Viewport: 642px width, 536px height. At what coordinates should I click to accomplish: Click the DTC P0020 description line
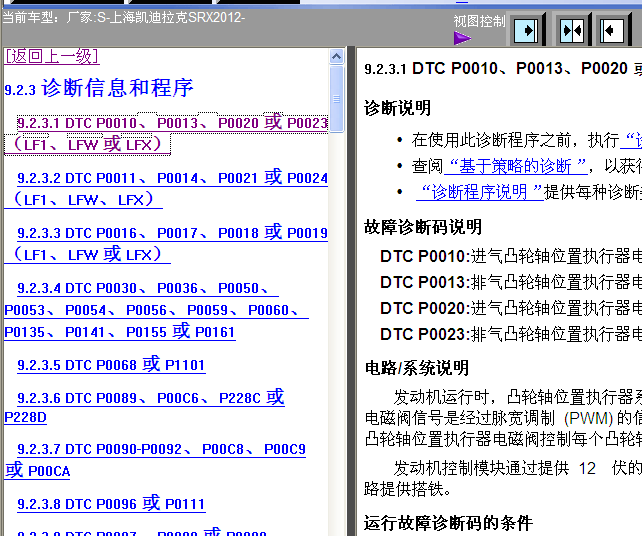[x=511, y=308]
